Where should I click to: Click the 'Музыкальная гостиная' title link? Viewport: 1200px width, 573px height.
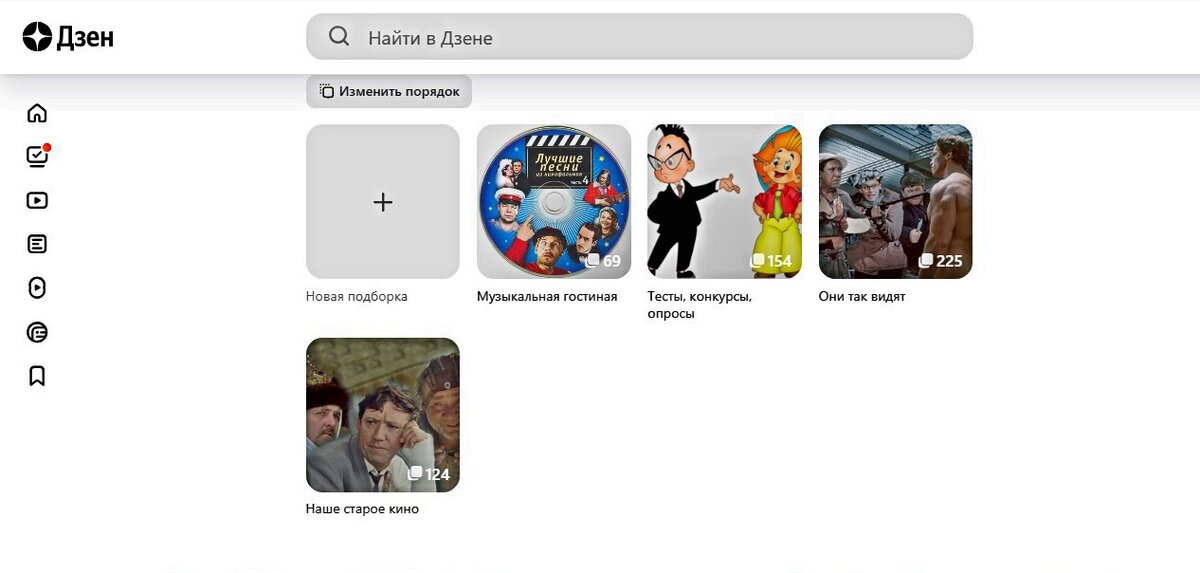[547, 297]
